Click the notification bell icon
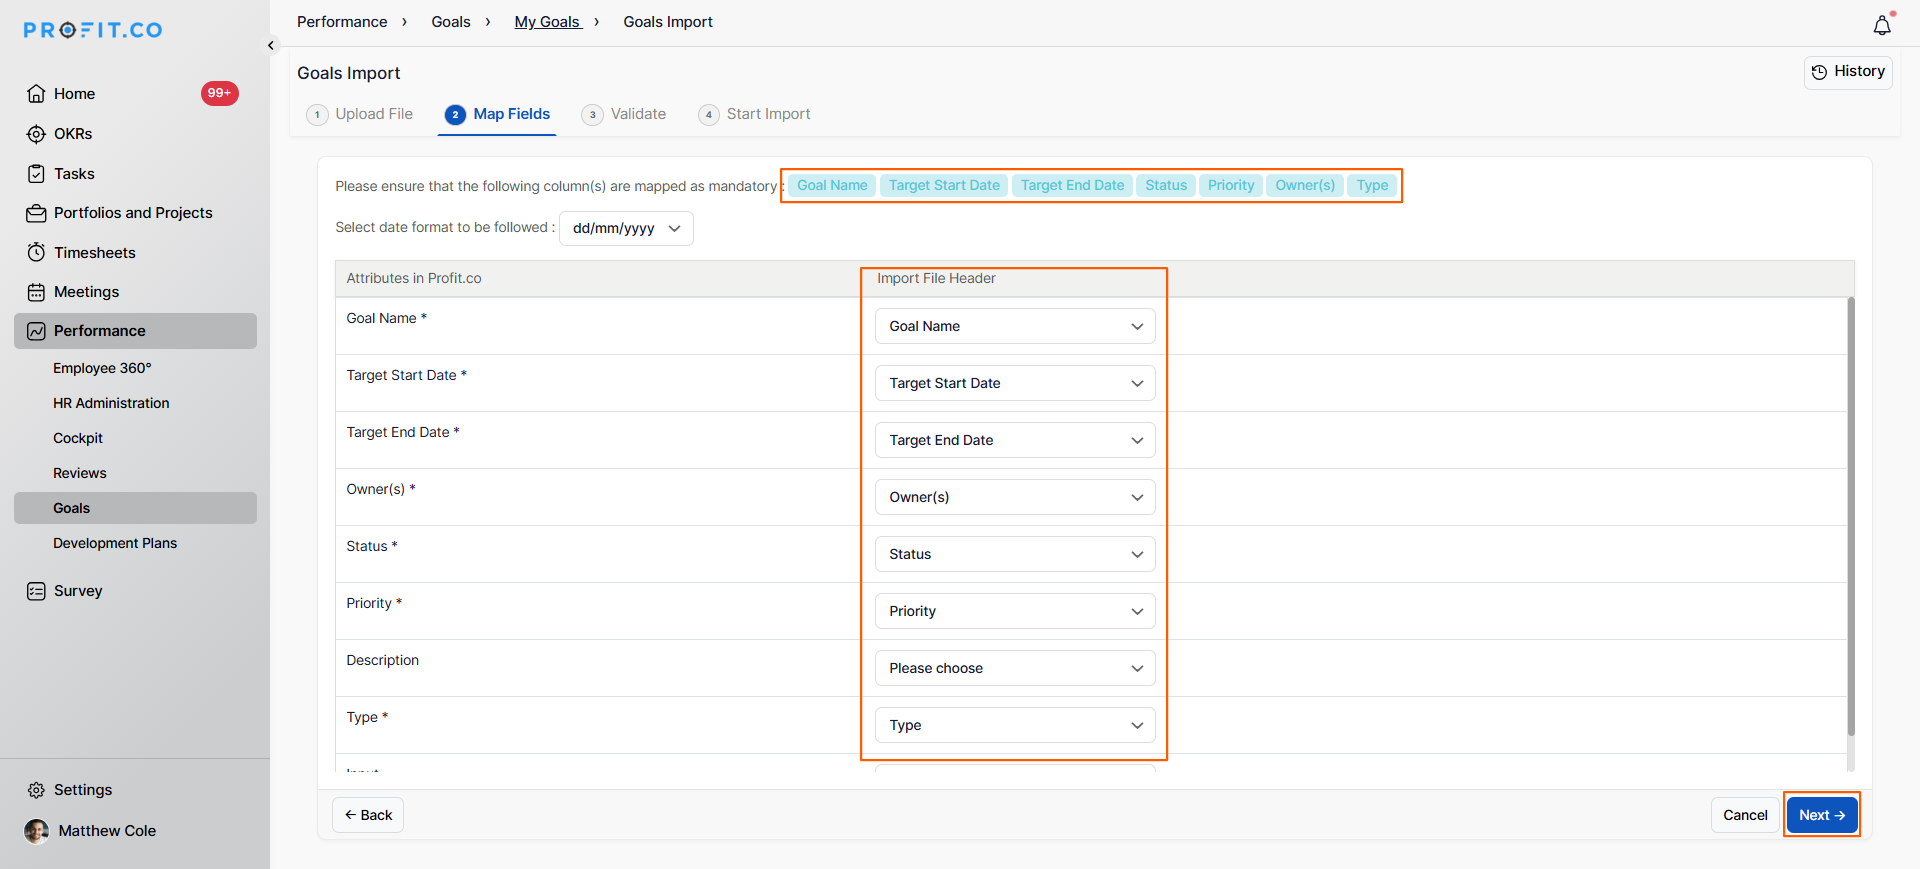The height and width of the screenshot is (869, 1920). (1881, 26)
